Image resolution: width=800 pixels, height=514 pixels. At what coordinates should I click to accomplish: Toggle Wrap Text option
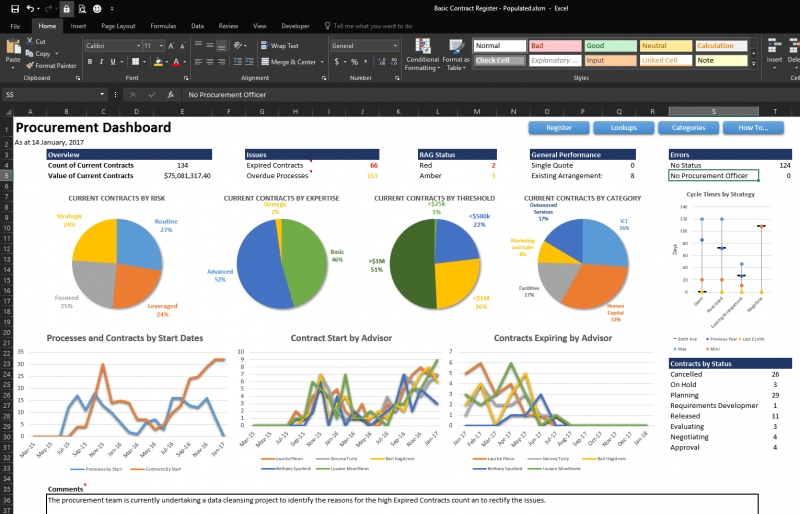pos(280,45)
